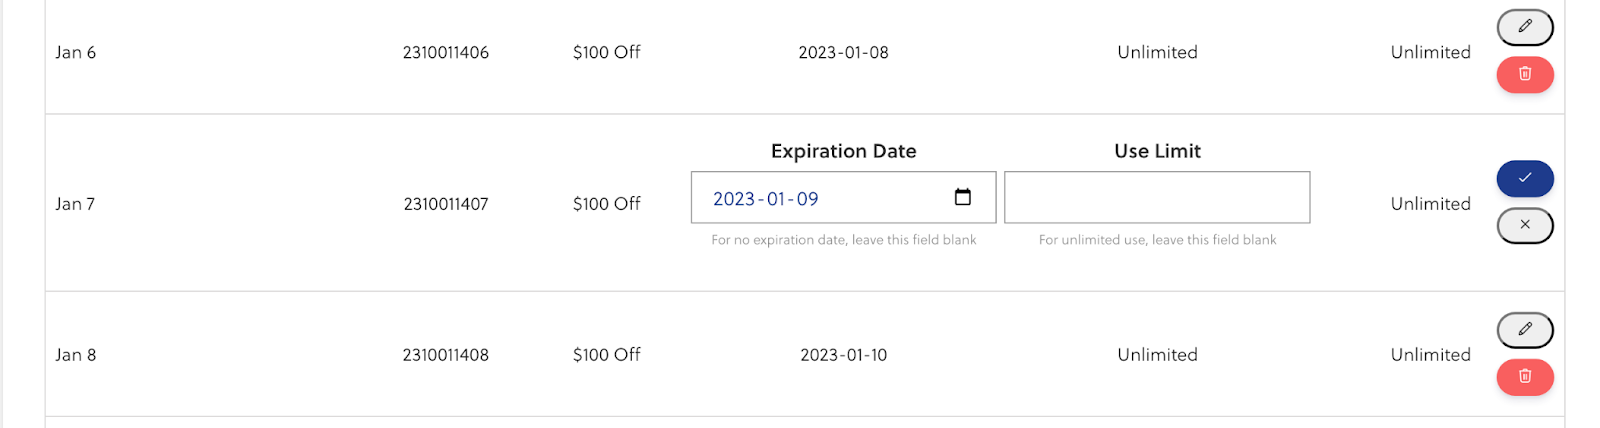Open the calendar picker in Expiration Date
Viewport: 1600px width, 428px height.
(963, 197)
